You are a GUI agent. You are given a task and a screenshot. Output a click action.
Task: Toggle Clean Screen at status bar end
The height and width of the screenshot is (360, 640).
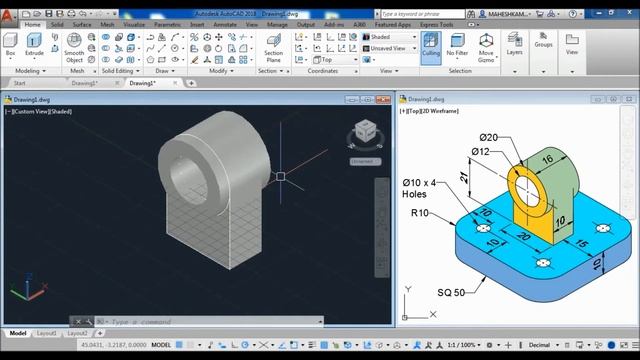pos(624,345)
